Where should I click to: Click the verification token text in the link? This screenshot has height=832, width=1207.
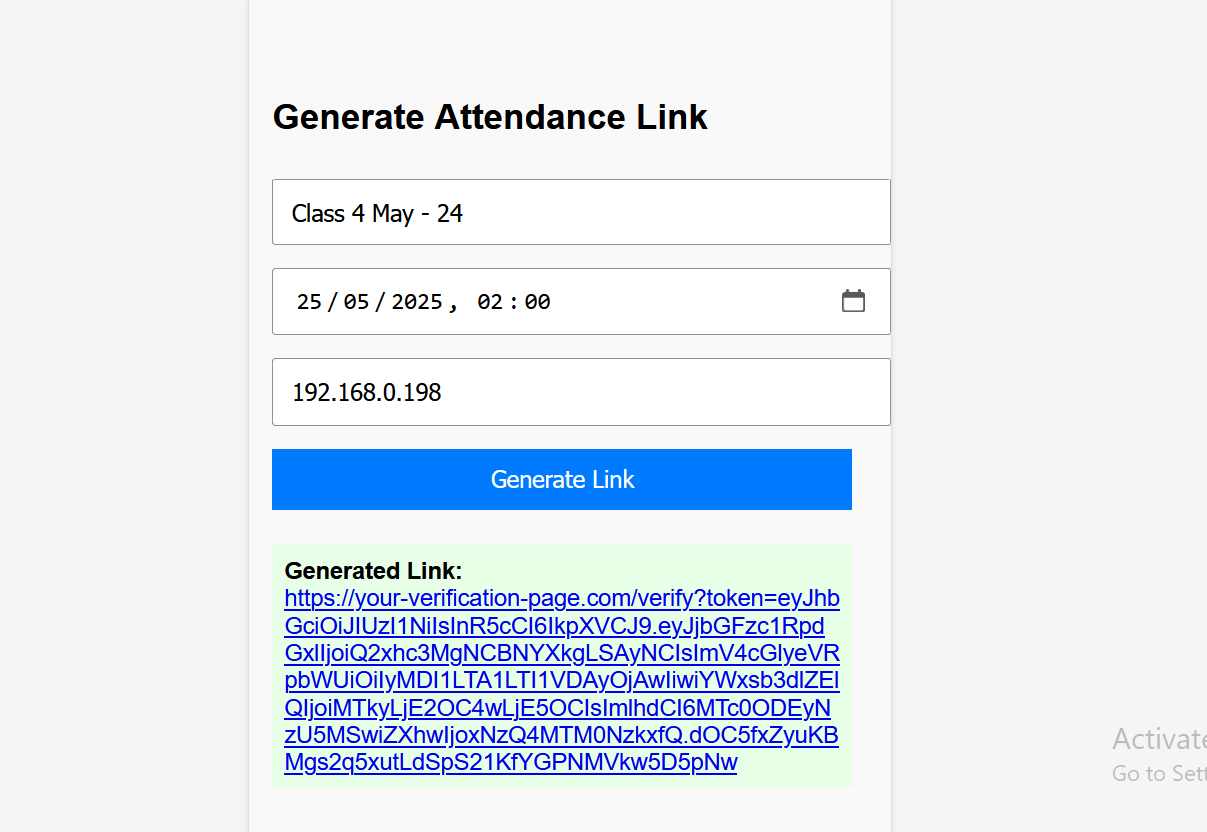pos(560,680)
